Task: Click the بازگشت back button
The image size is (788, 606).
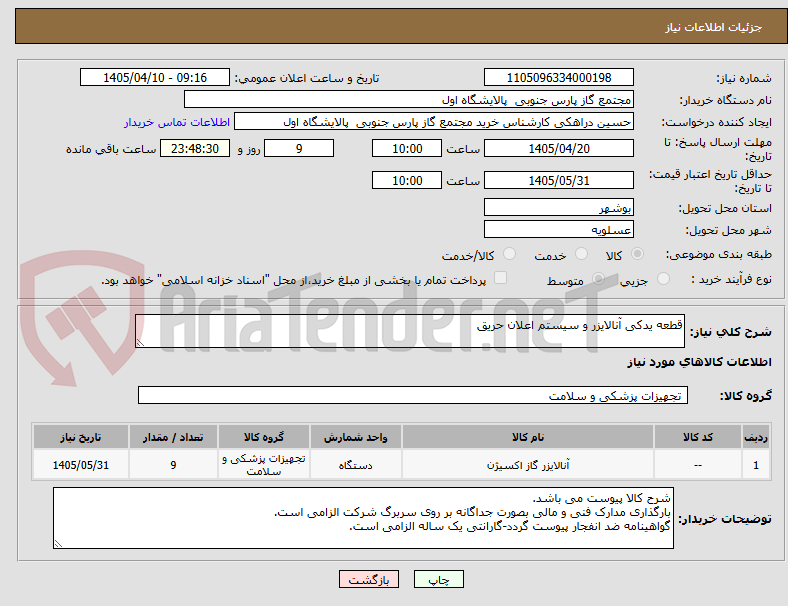Action: (369, 579)
